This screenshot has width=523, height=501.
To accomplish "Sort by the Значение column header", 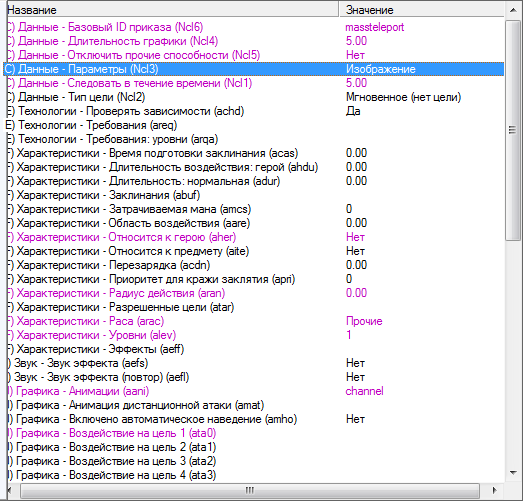I will pos(422,10).
